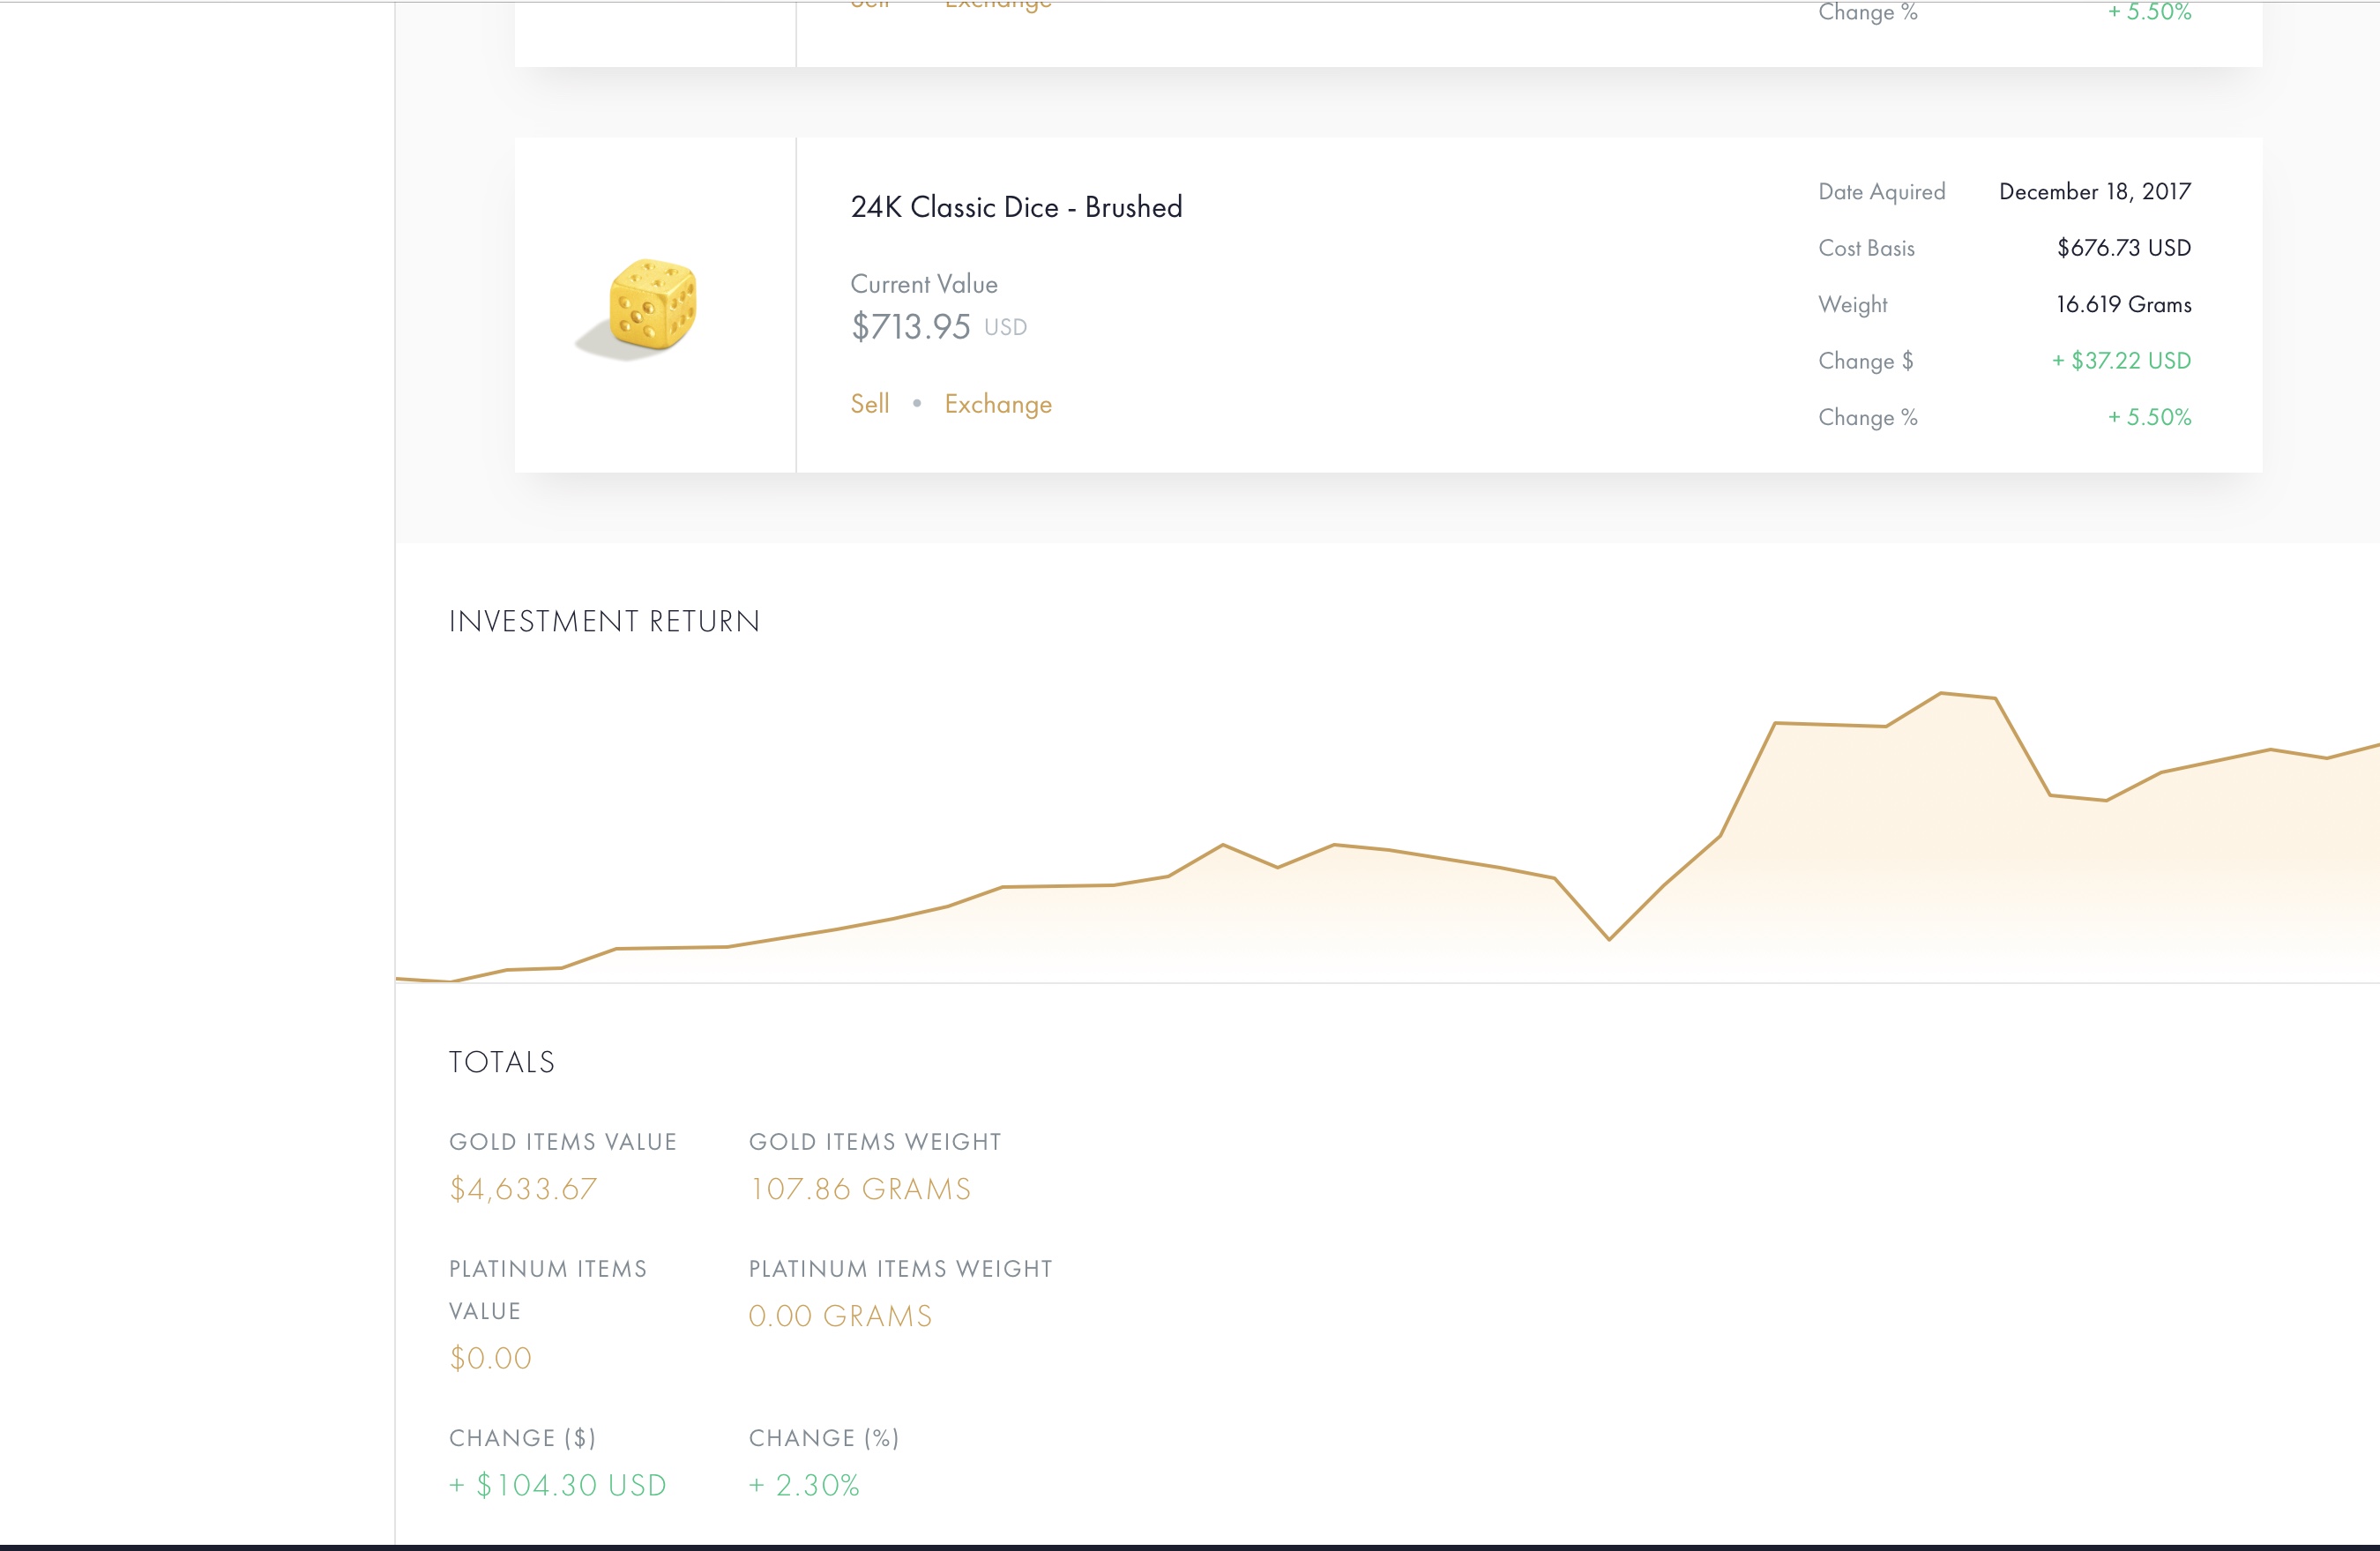2380x1551 pixels.
Task: Open the 24K Classic Dice - Brushed title
Action: tap(1016, 207)
